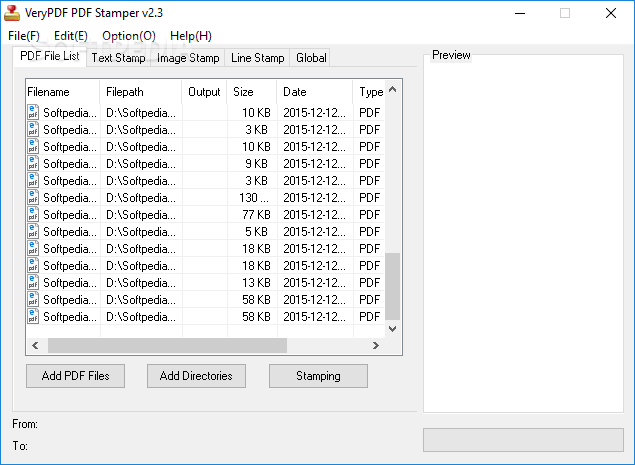Screen dimensions: 635x465
Task: Switch to the PDF File List tab
Action: point(49,56)
